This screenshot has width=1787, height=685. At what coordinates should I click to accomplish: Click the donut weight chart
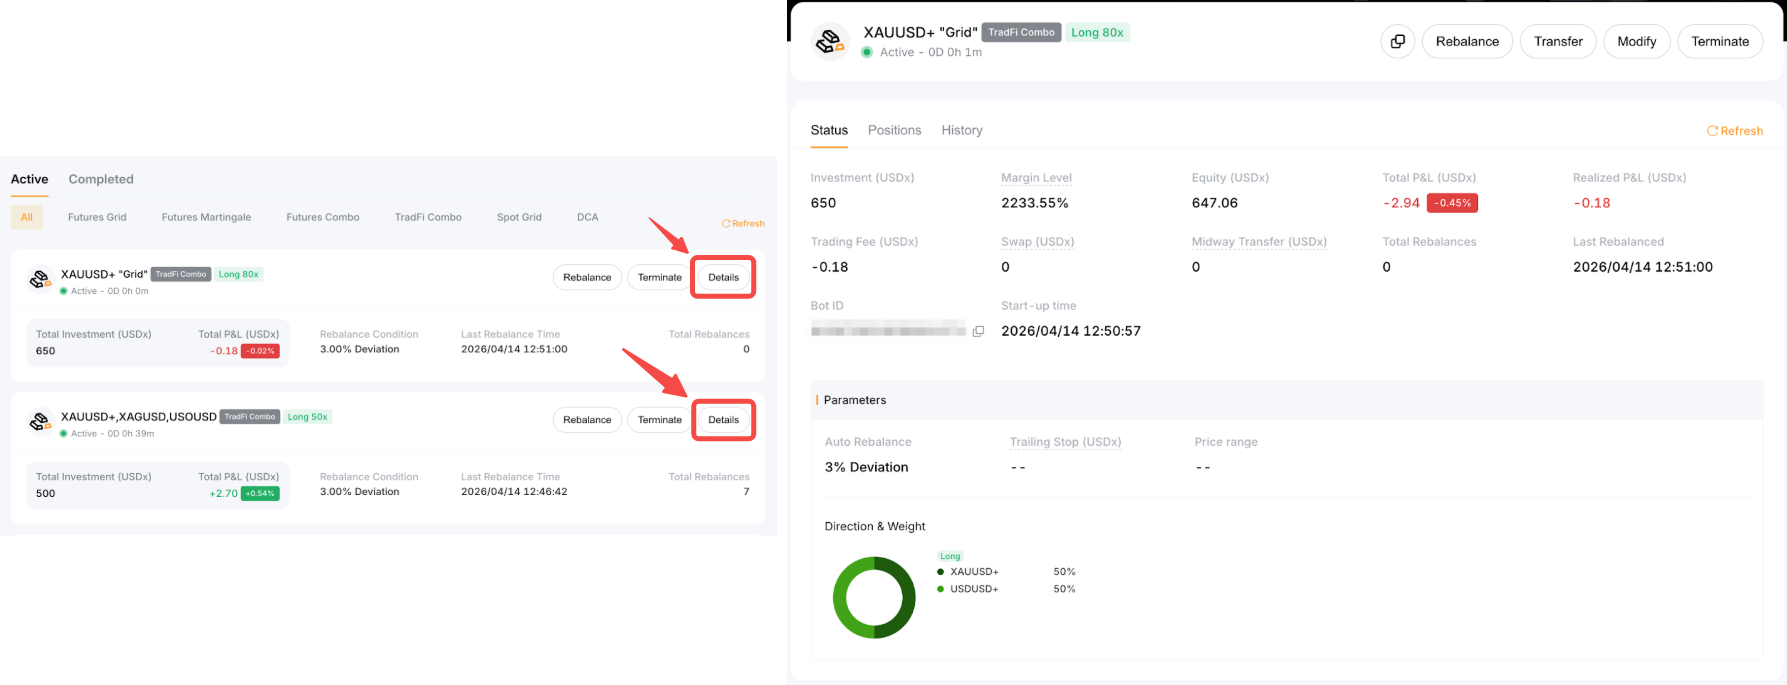click(x=874, y=597)
